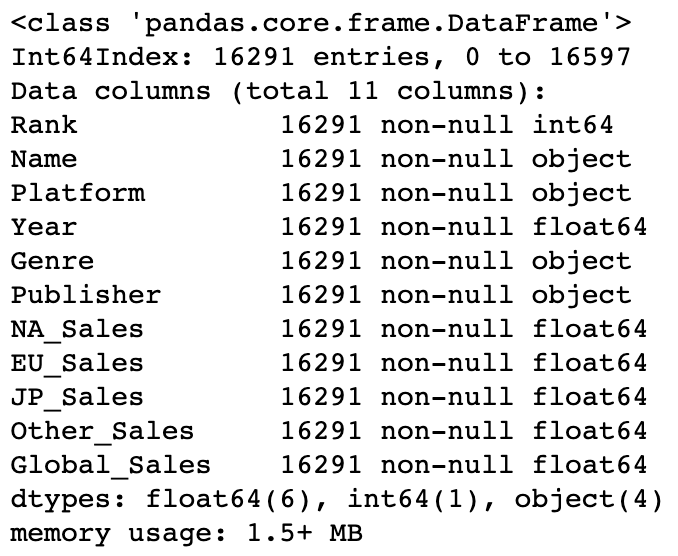Click the object type in Genre row
678x556 pixels.
[581, 261]
